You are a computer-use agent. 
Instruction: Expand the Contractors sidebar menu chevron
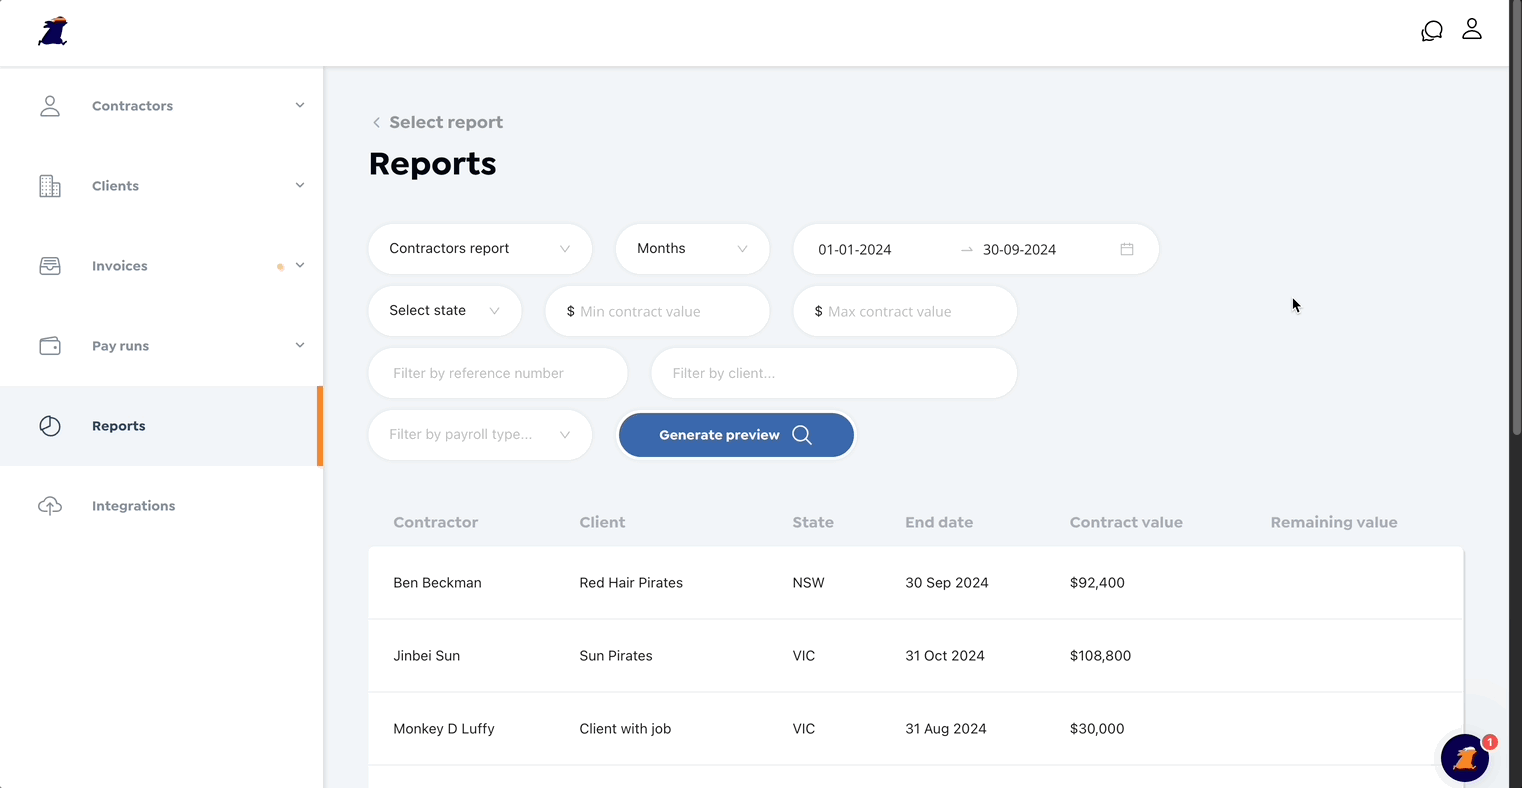[300, 105]
